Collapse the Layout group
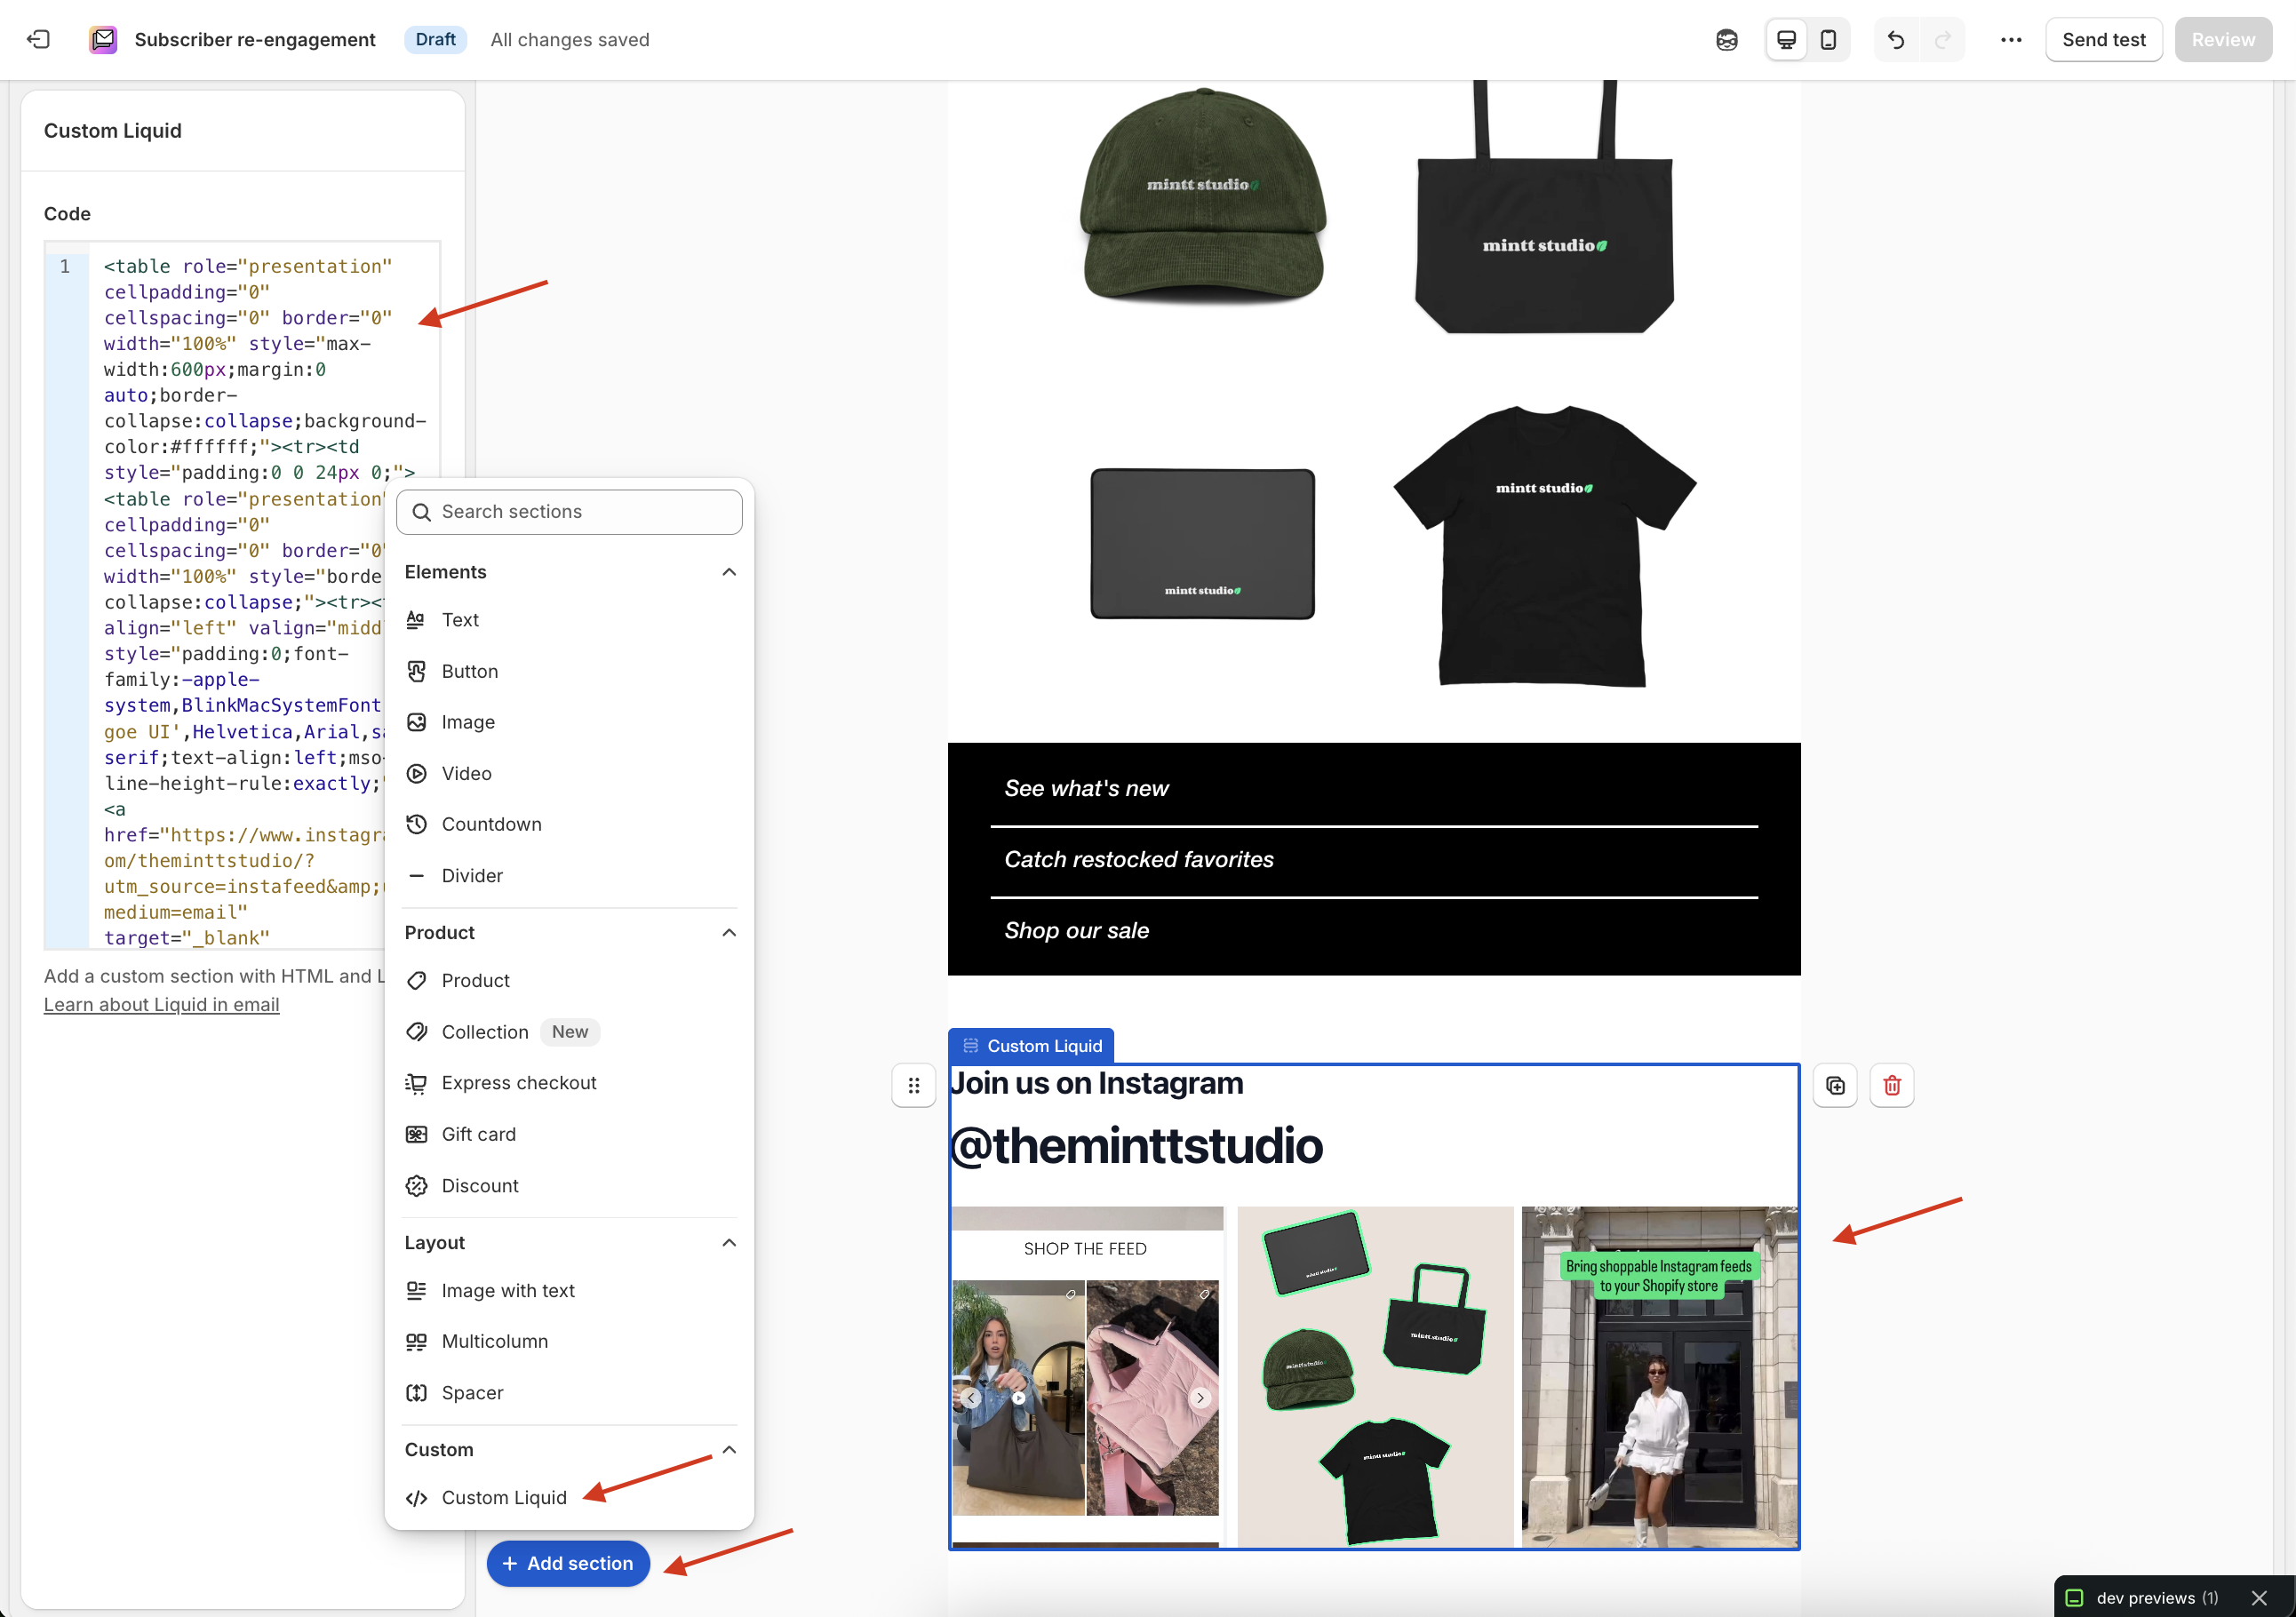Image resolution: width=2296 pixels, height=1617 pixels. point(729,1243)
